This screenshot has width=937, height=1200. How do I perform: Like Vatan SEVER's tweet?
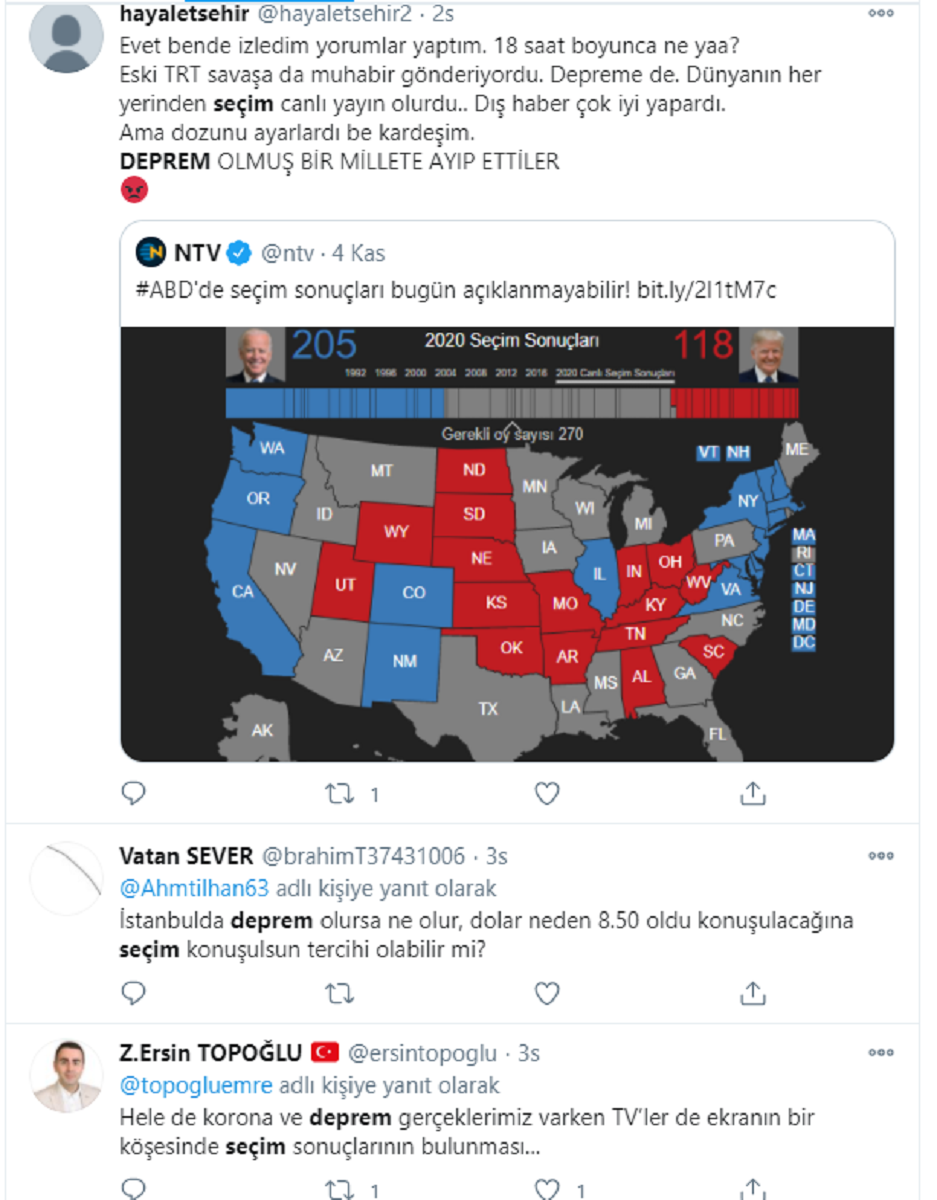(x=546, y=993)
